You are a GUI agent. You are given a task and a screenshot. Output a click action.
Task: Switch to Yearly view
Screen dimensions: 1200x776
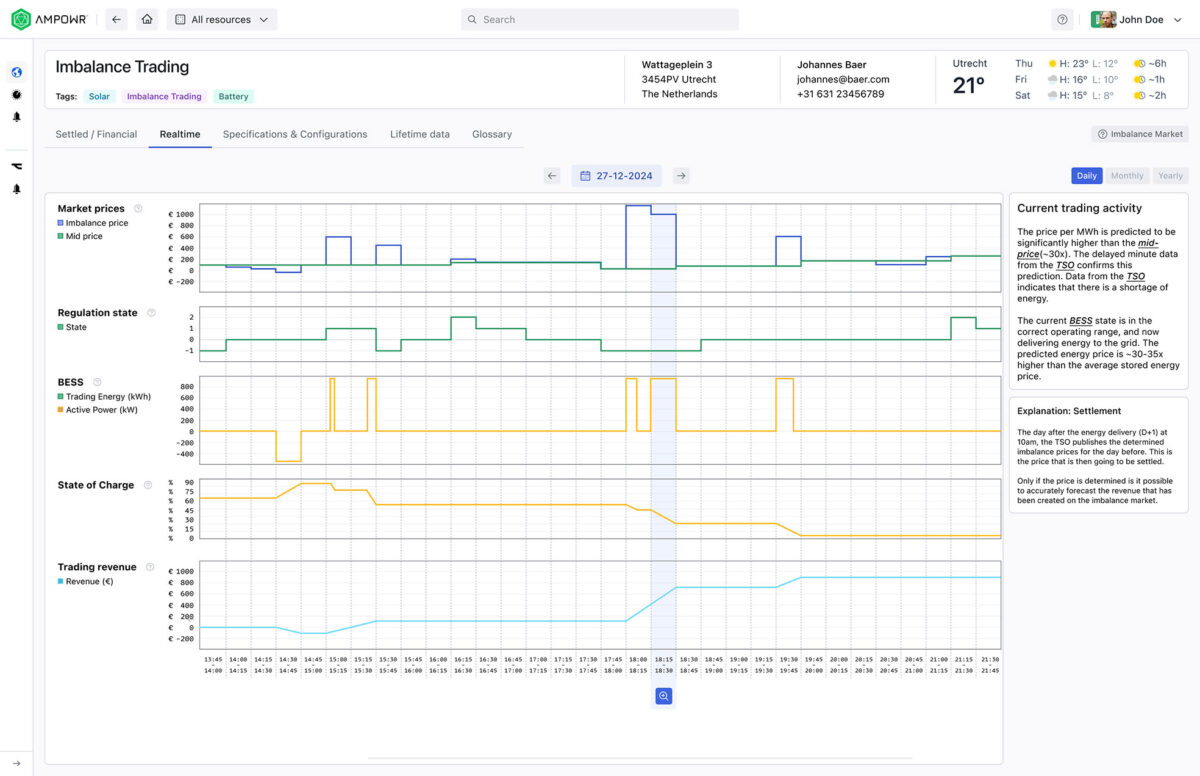tap(1170, 175)
